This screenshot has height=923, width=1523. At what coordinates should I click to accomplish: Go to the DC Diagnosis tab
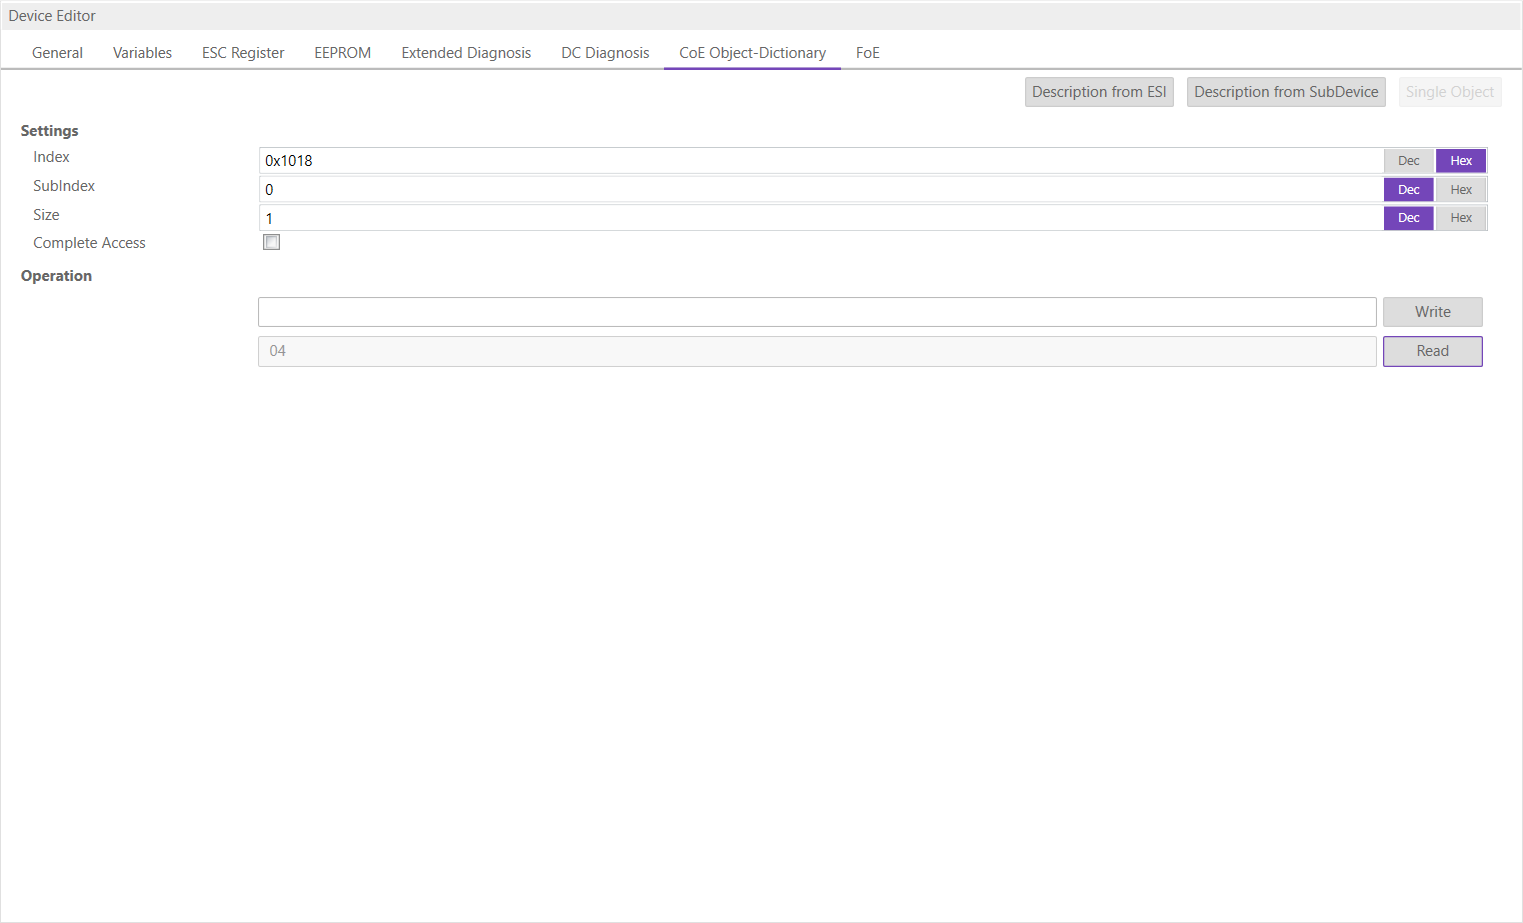coord(605,53)
